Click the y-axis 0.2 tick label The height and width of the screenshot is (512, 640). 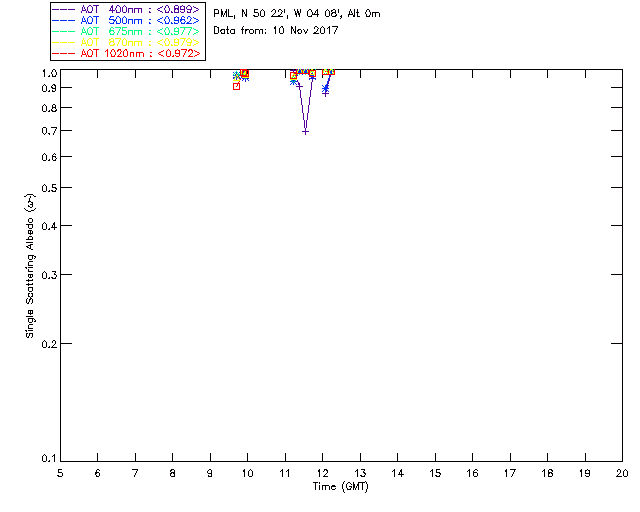49,344
